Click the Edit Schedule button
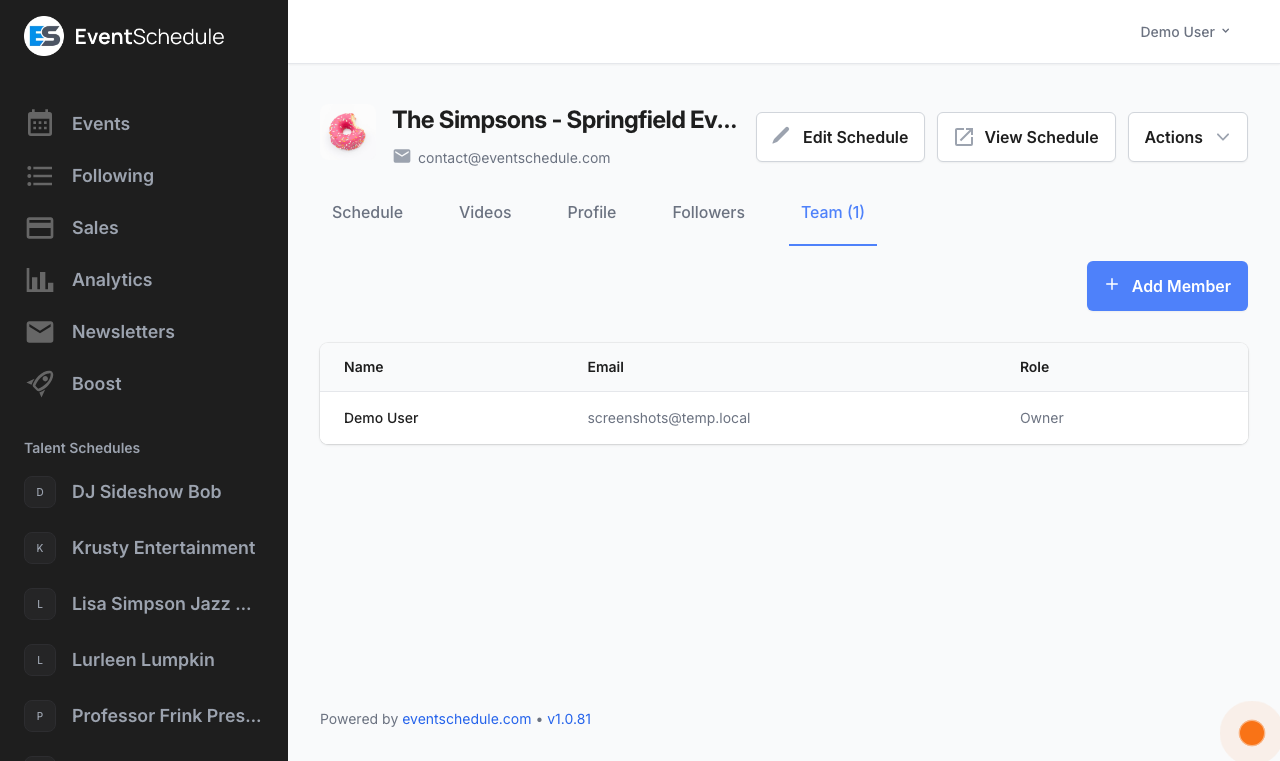Viewport: 1280px width, 761px height. coord(840,137)
